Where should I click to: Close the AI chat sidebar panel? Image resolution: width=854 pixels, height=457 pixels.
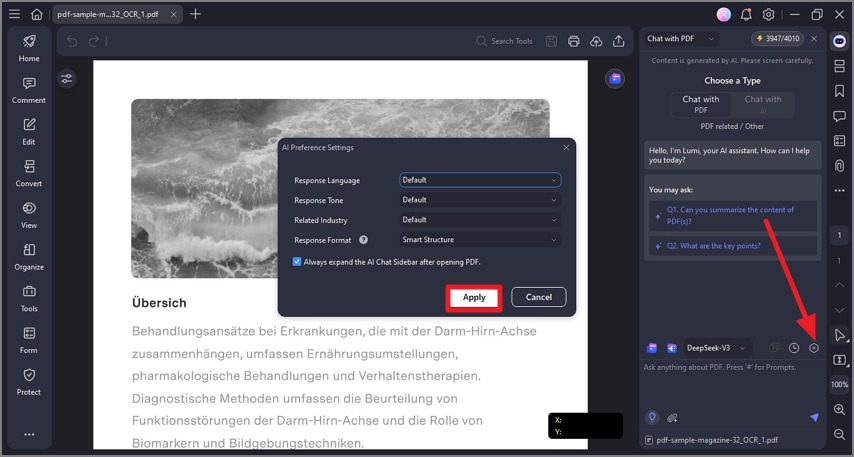pyautogui.click(x=814, y=39)
